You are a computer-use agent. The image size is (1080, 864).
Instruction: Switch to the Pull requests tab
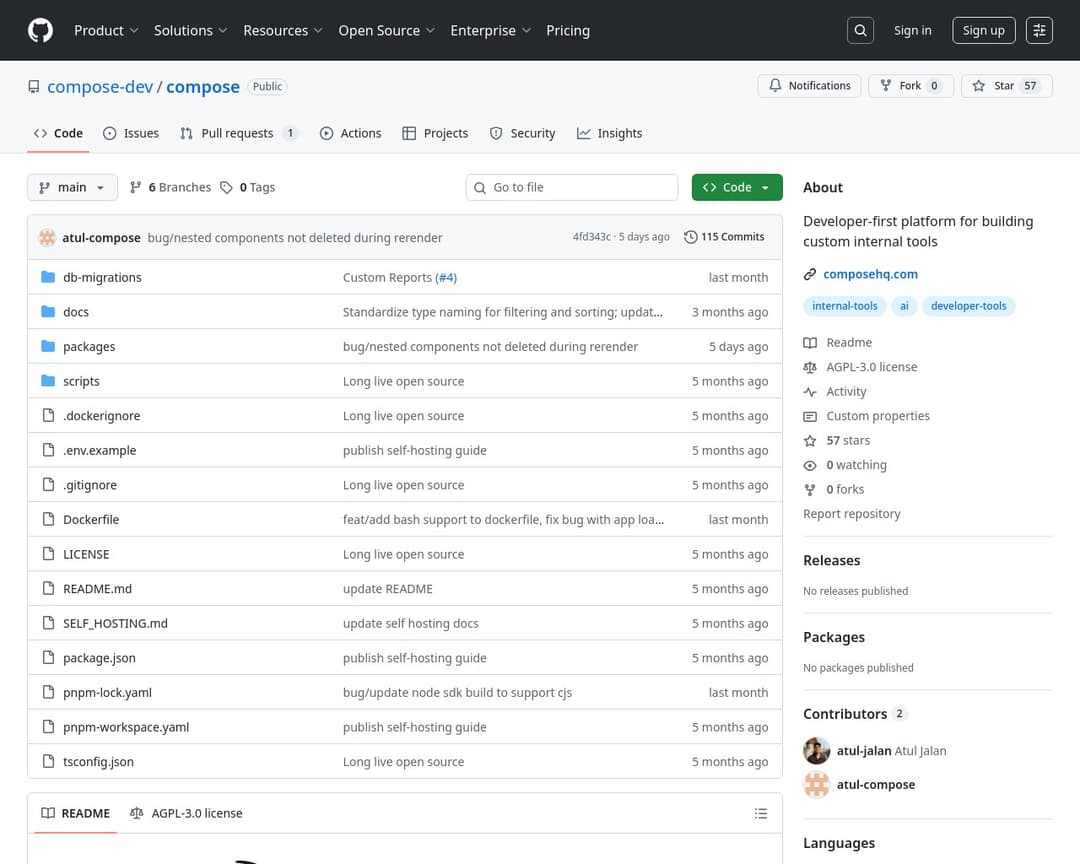coord(237,133)
